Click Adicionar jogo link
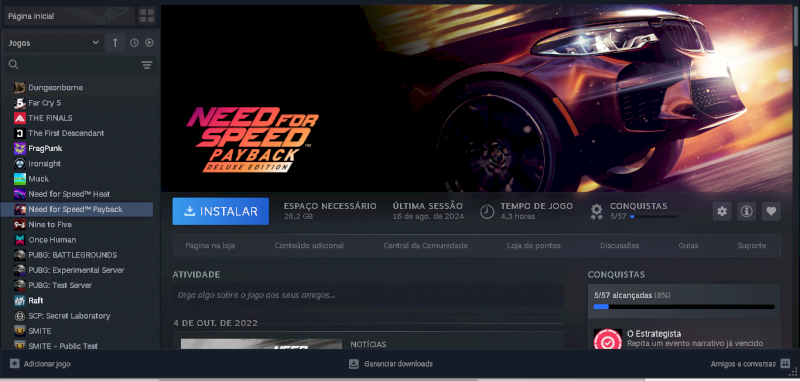Screen dimensions: 800x381 tap(47, 364)
